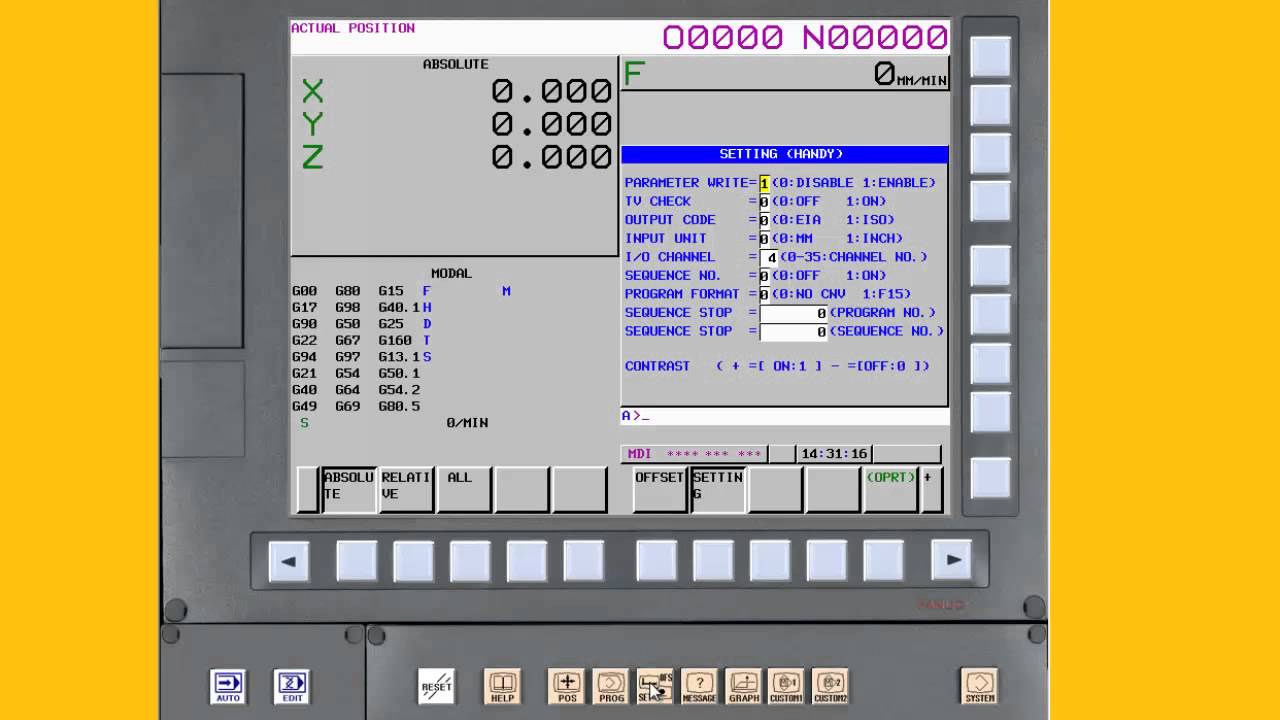The width and height of the screenshot is (1280, 720).
Task: Open the SYSTEM function key
Action: click(980, 686)
